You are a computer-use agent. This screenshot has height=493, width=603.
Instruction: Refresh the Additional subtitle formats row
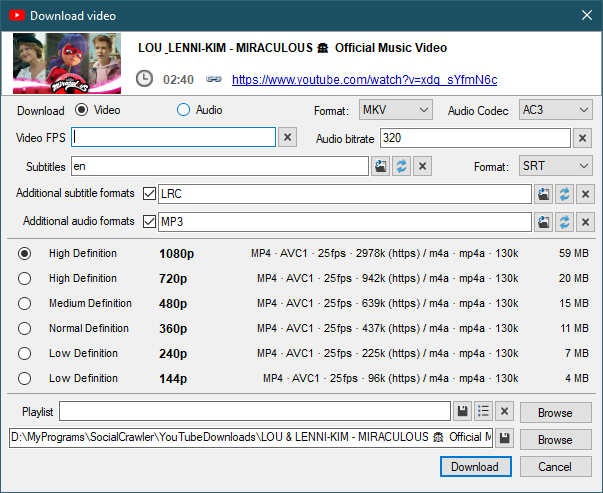coord(564,194)
